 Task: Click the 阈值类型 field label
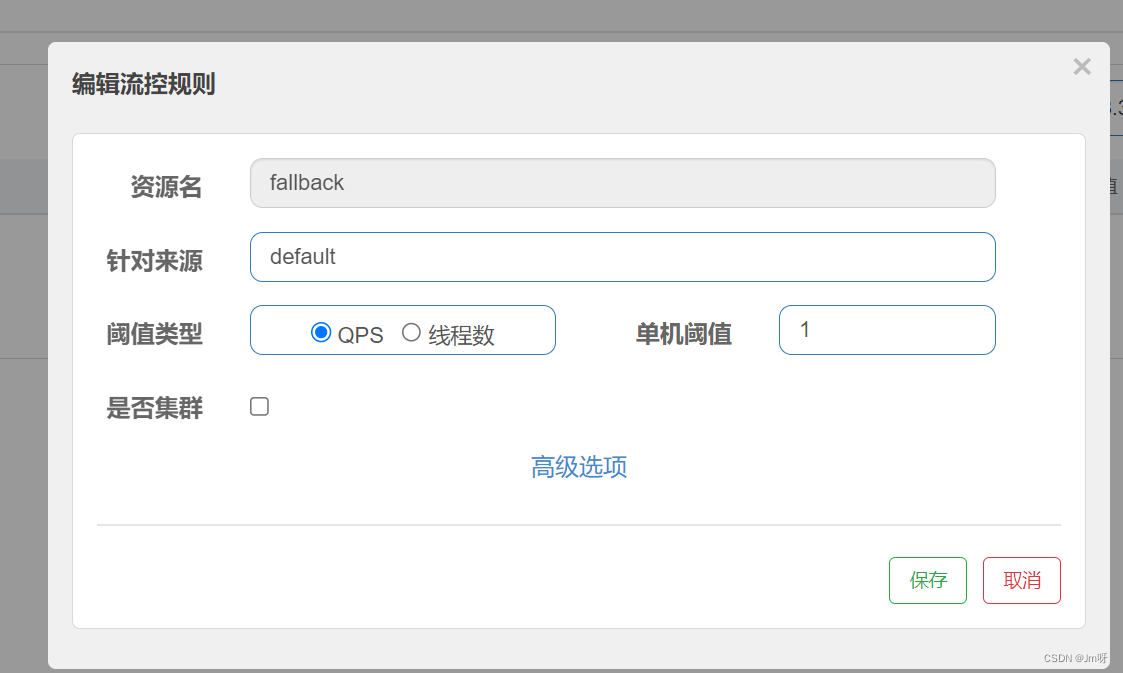click(155, 335)
